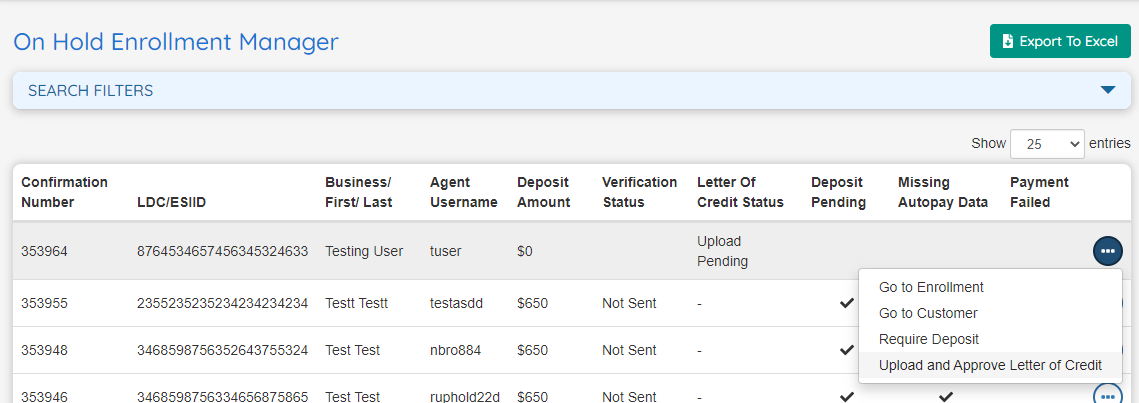Select confirmation number 353955 cell
This screenshot has height=403, width=1139.
tap(44, 303)
